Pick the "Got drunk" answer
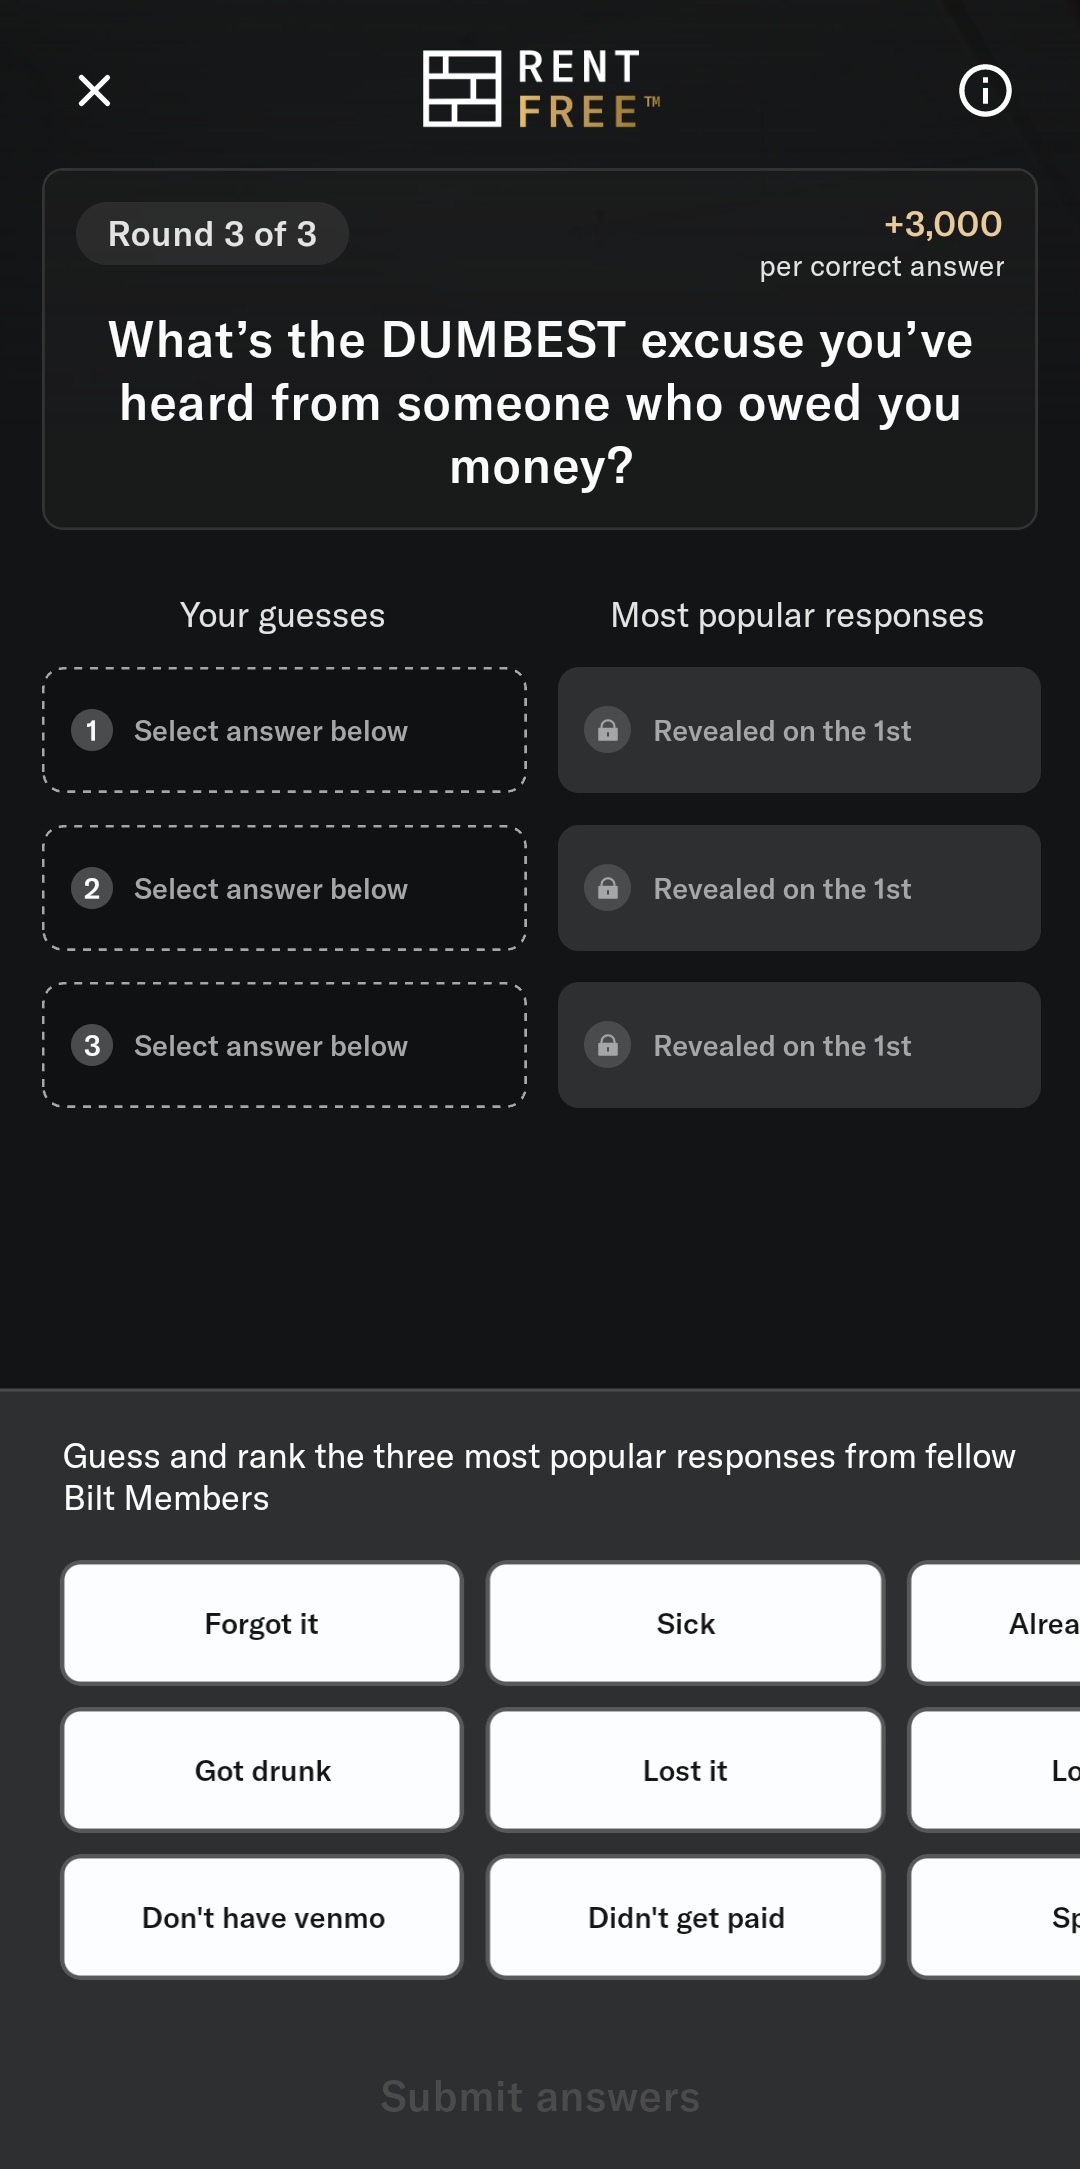This screenshot has height=2169, width=1080. (262, 1771)
